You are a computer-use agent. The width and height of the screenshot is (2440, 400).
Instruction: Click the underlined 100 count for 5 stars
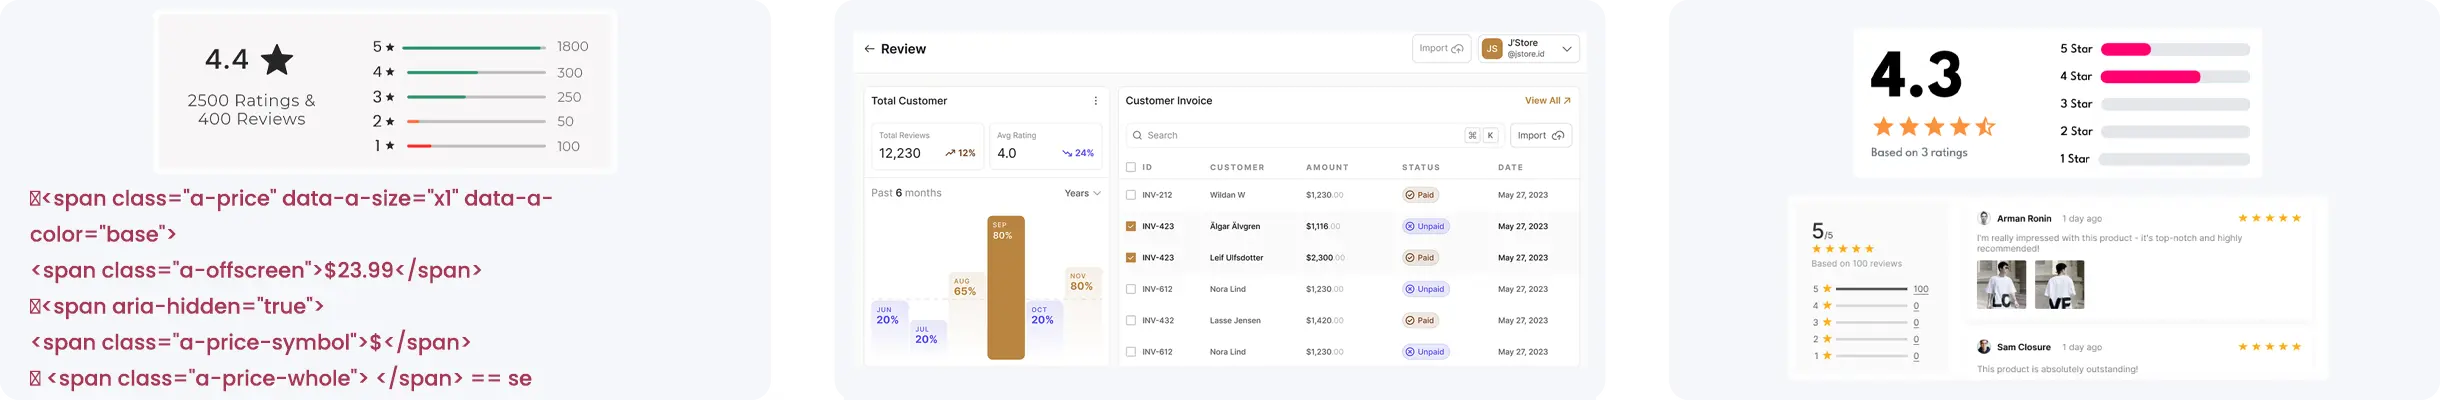click(1920, 289)
